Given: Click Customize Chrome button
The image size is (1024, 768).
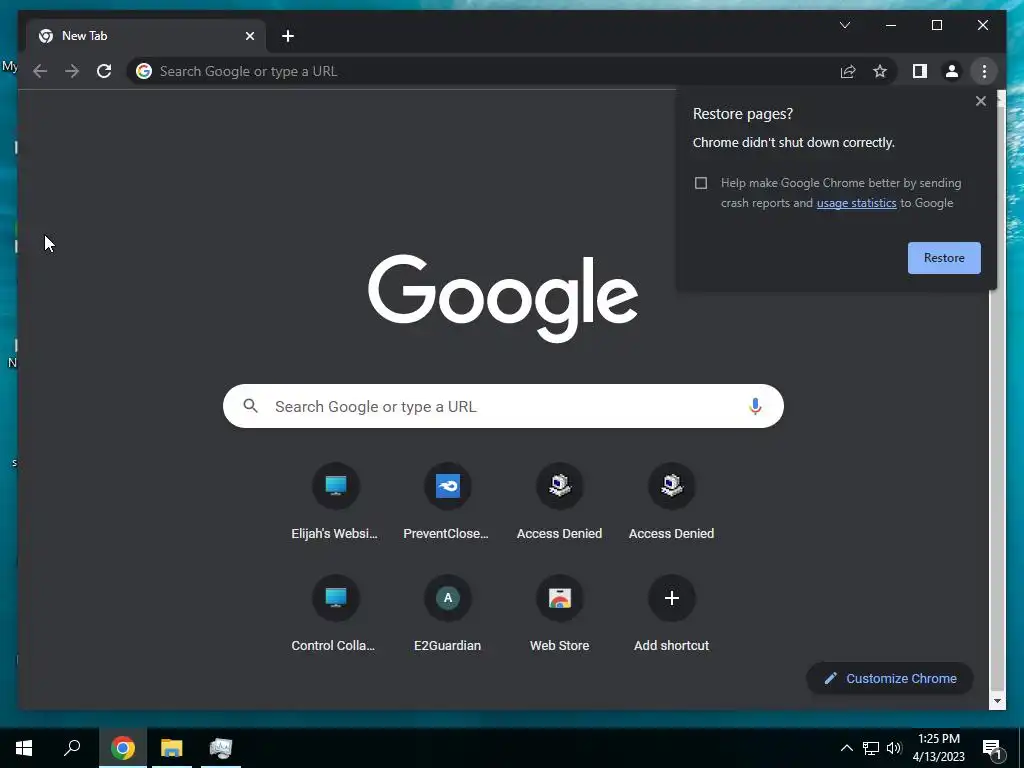Looking at the screenshot, I should 890,679.
